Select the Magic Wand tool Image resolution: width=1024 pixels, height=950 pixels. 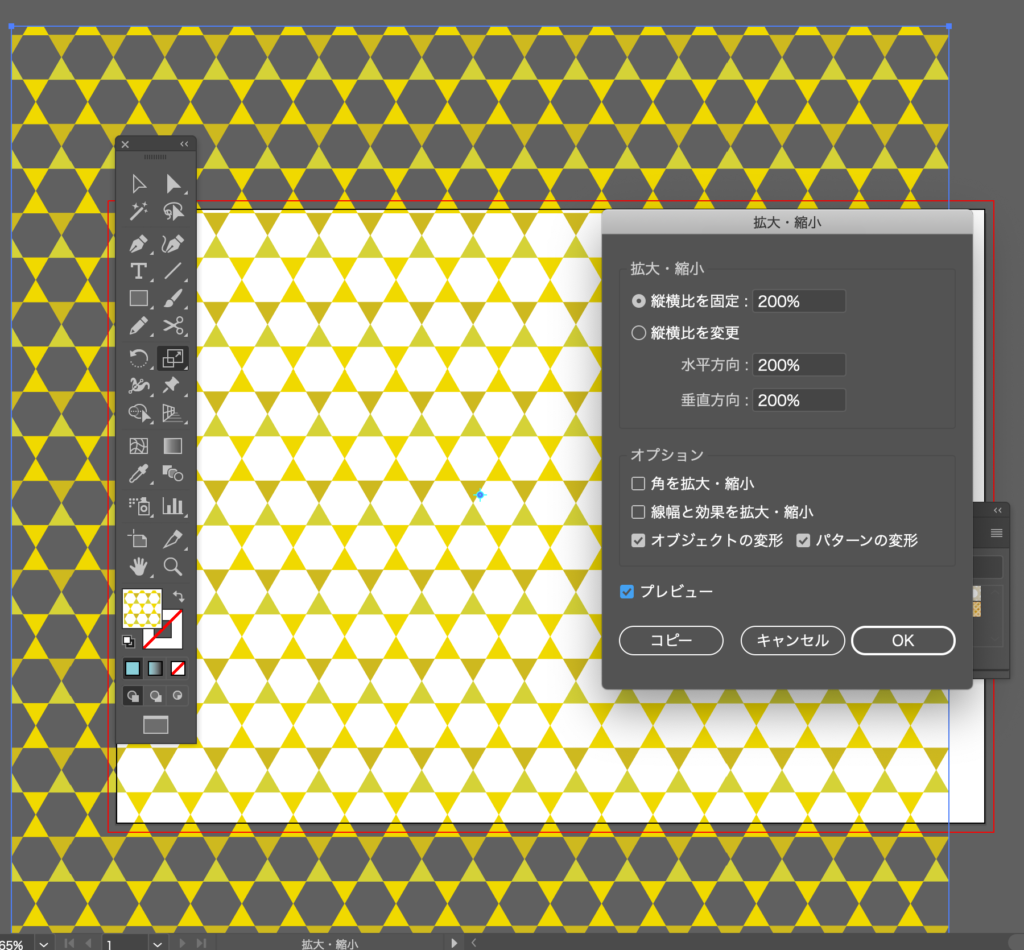[139, 212]
